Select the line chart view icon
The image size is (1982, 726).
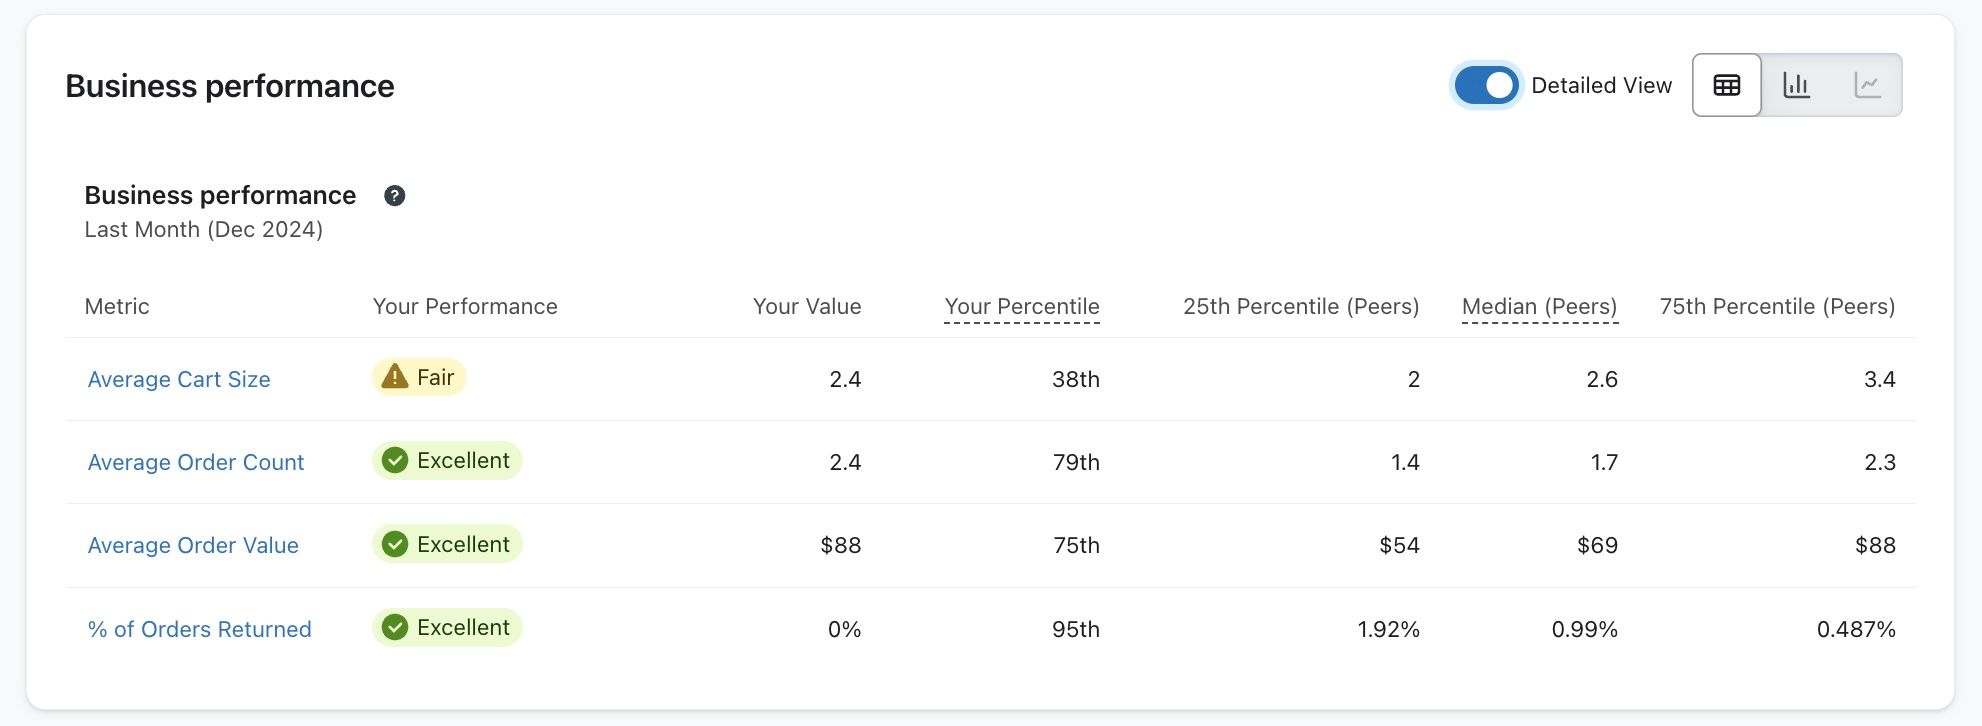(x=1868, y=85)
